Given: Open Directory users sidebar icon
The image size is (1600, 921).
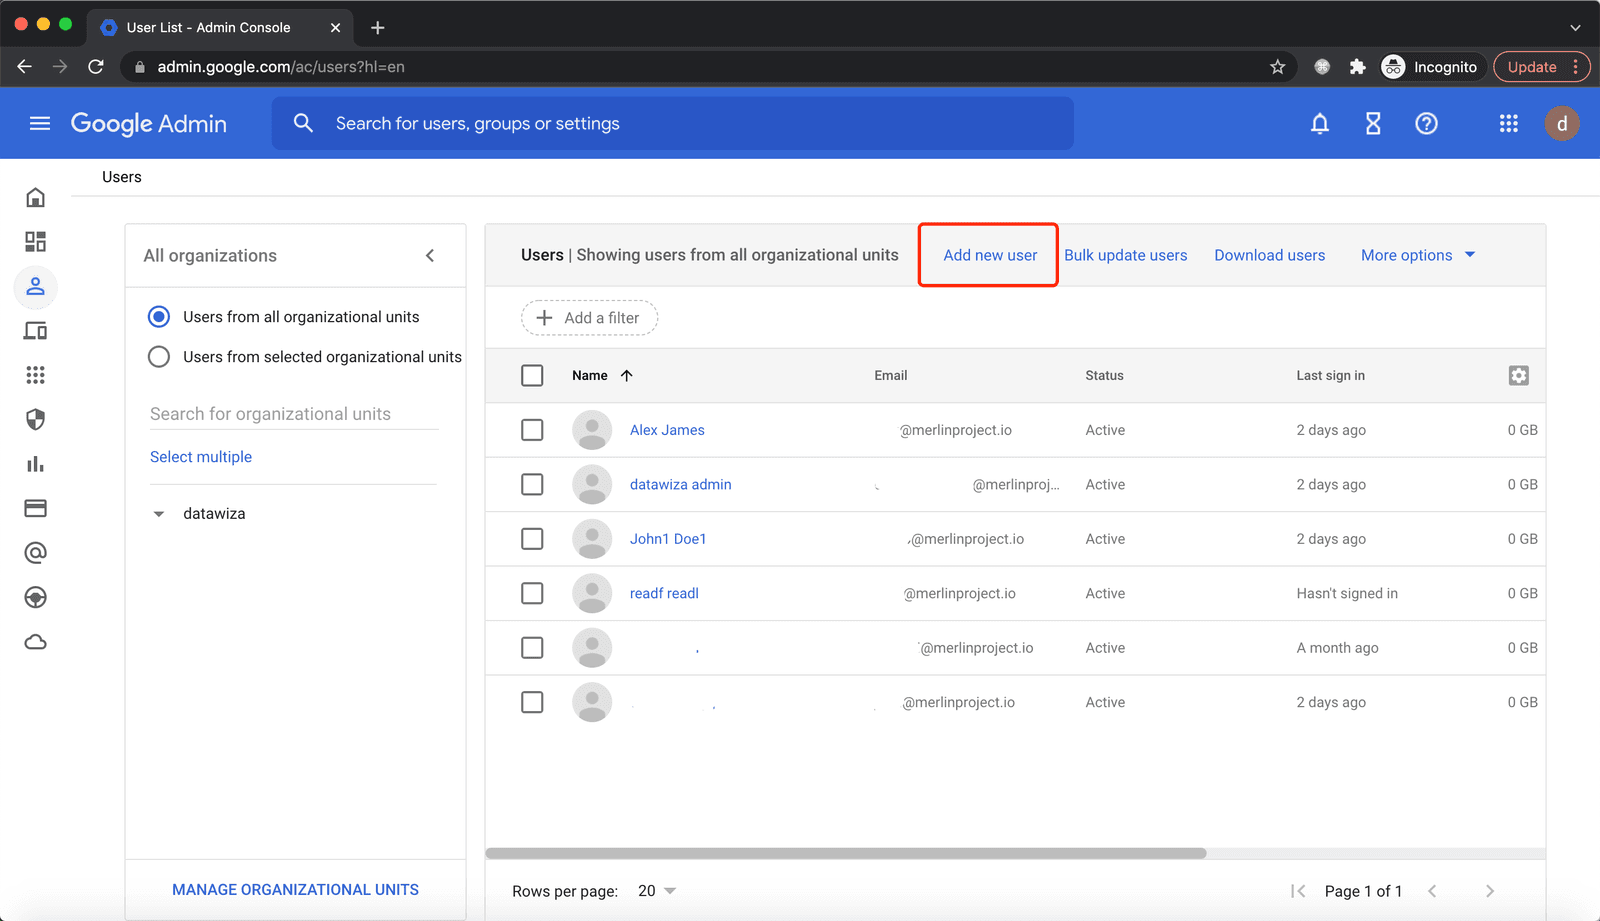Looking at the screenshot, I should click(x=36, y=287).
